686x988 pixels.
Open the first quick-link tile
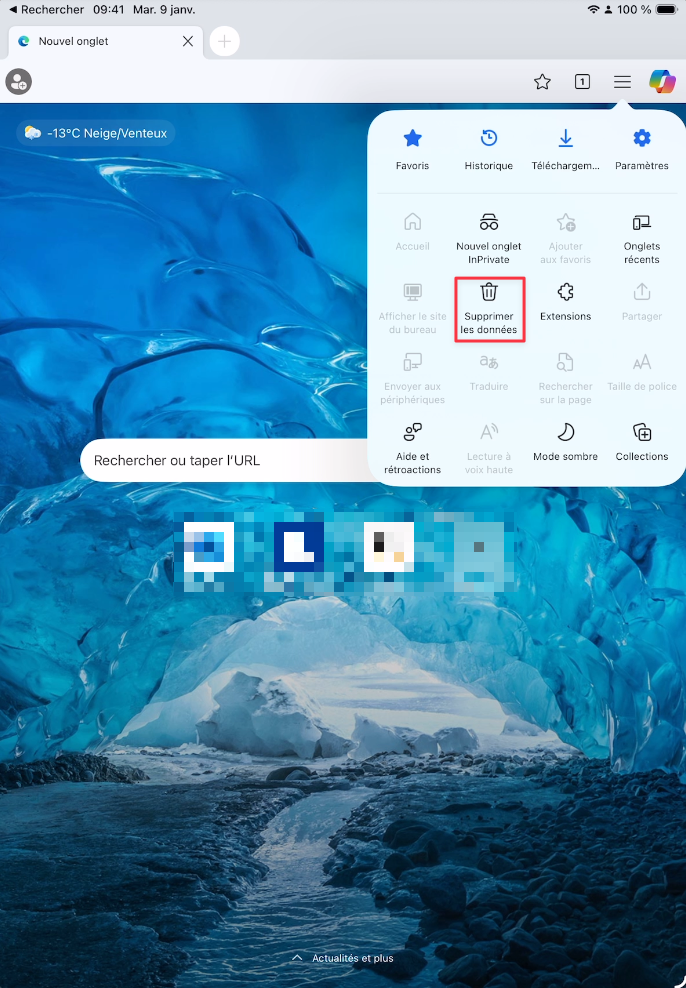[209, 547]
